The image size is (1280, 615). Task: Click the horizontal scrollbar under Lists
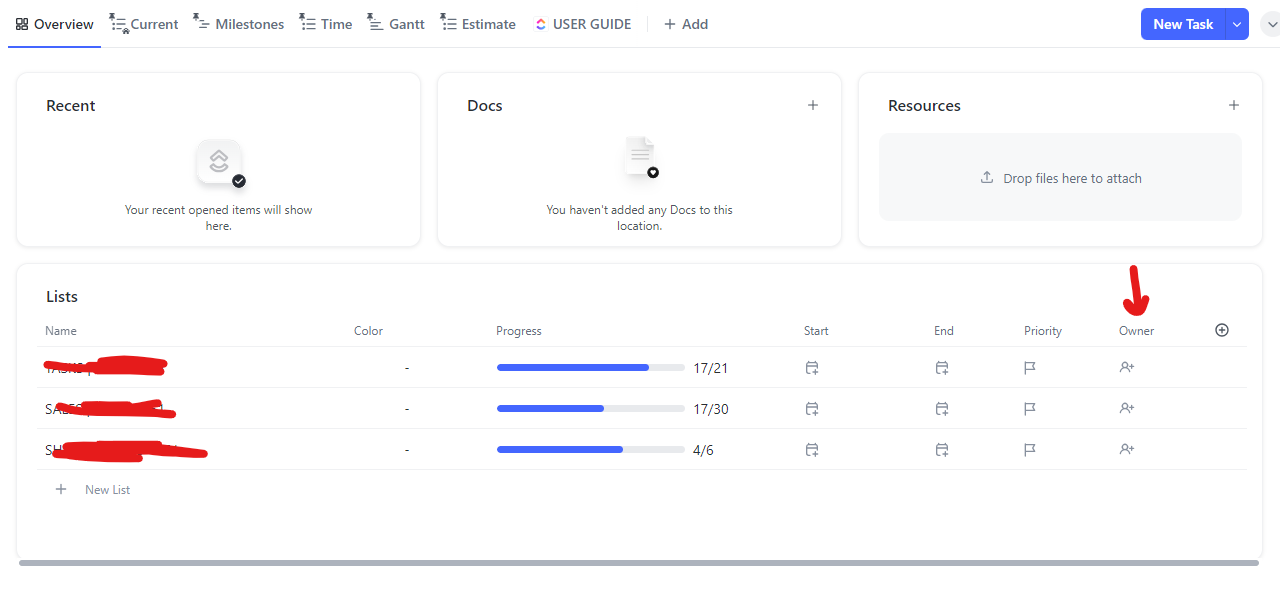638,563
